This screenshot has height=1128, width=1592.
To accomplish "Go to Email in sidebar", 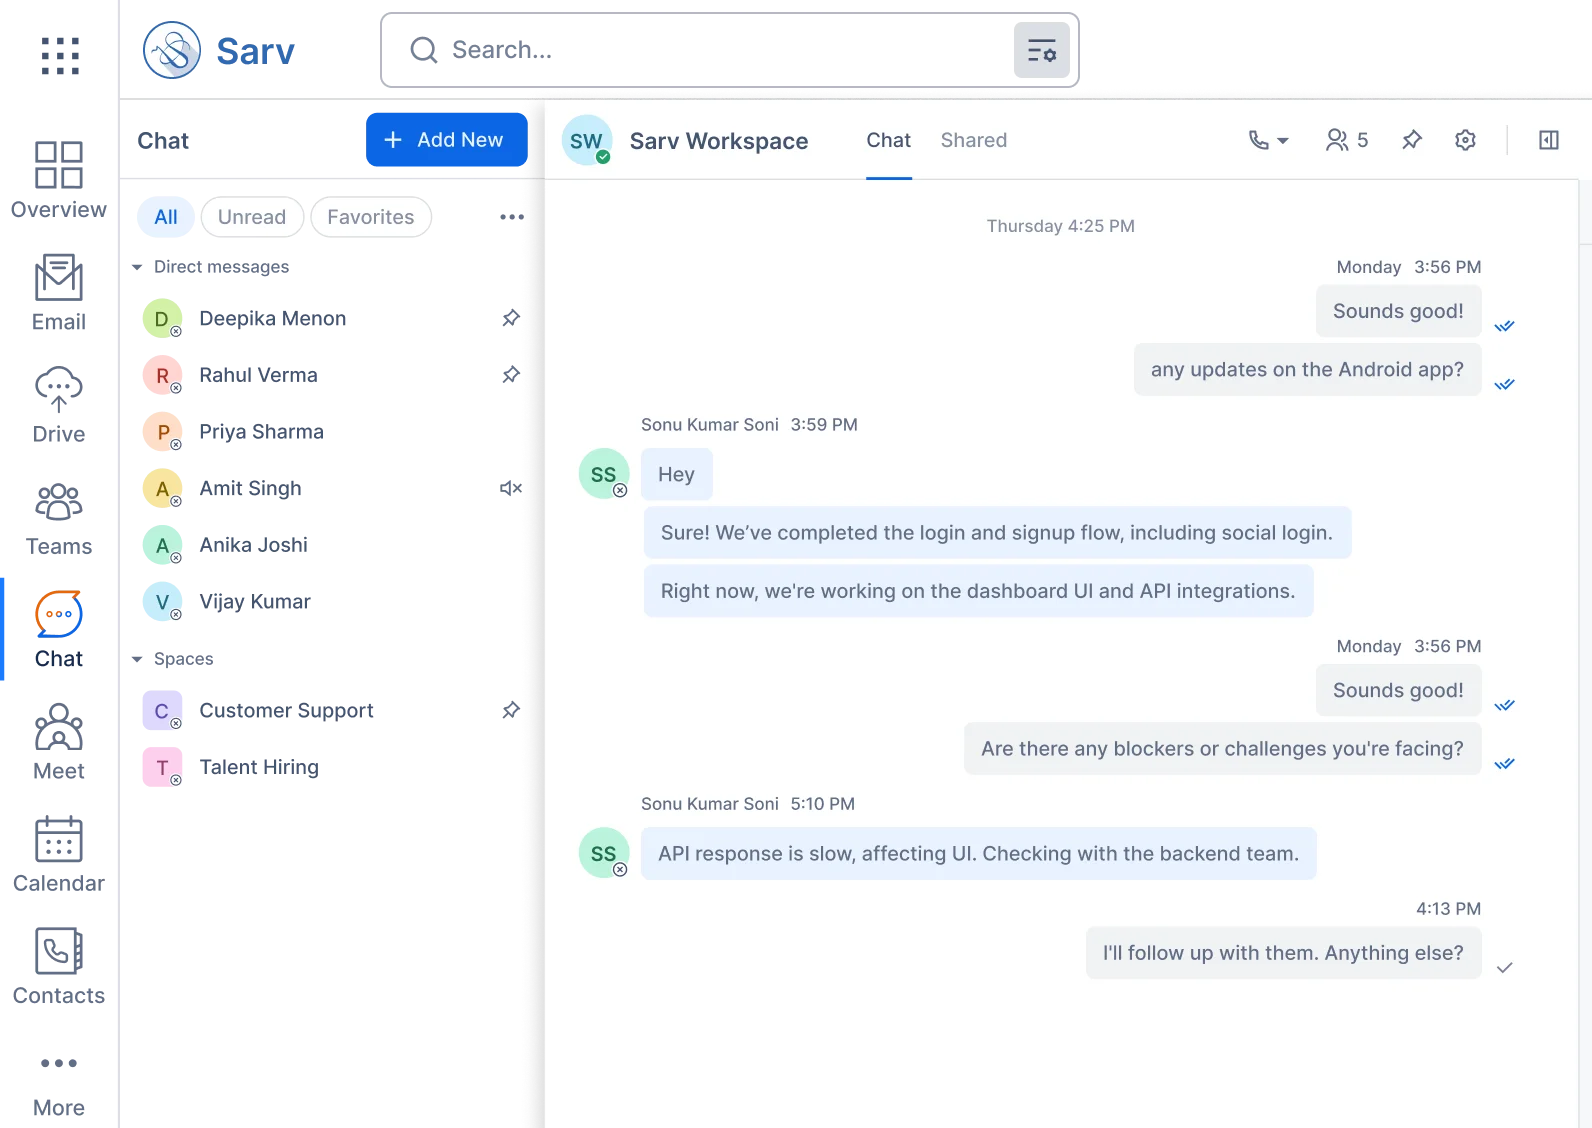I will (59, 293).
